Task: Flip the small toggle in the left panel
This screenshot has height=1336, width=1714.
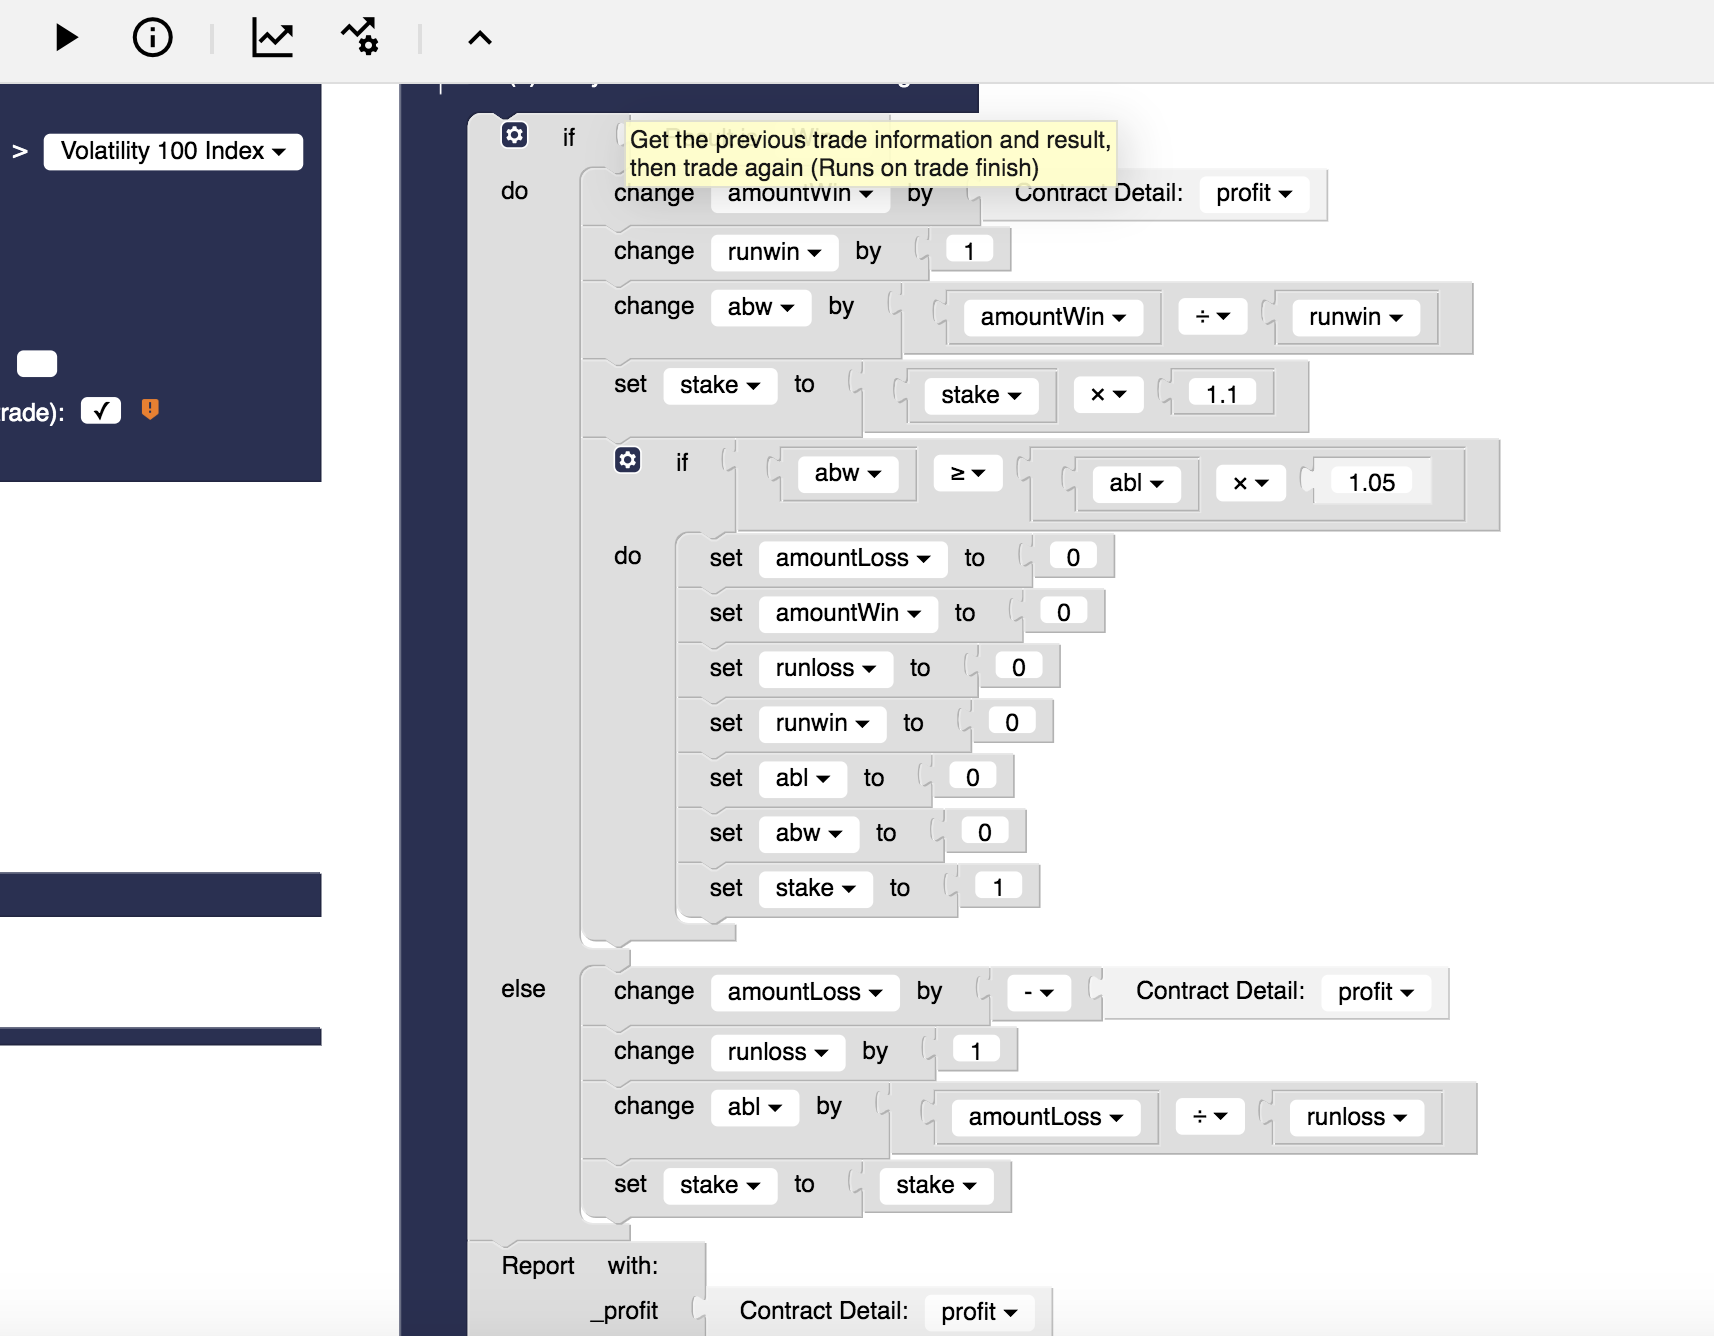Action: tap(37, 363)
